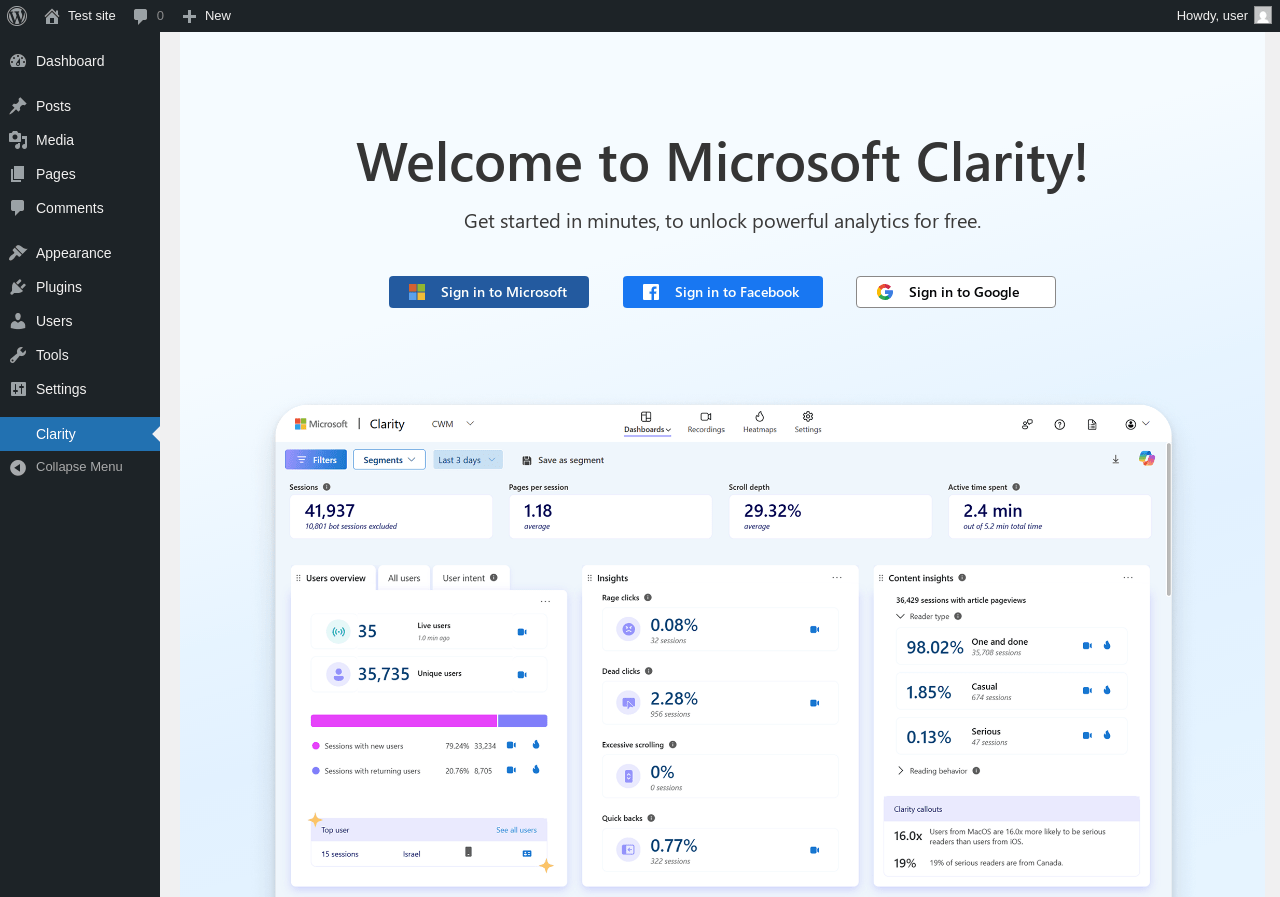1280x897 pixels.
Task: Open the Test site home link
Action: (x=80, y=15)
